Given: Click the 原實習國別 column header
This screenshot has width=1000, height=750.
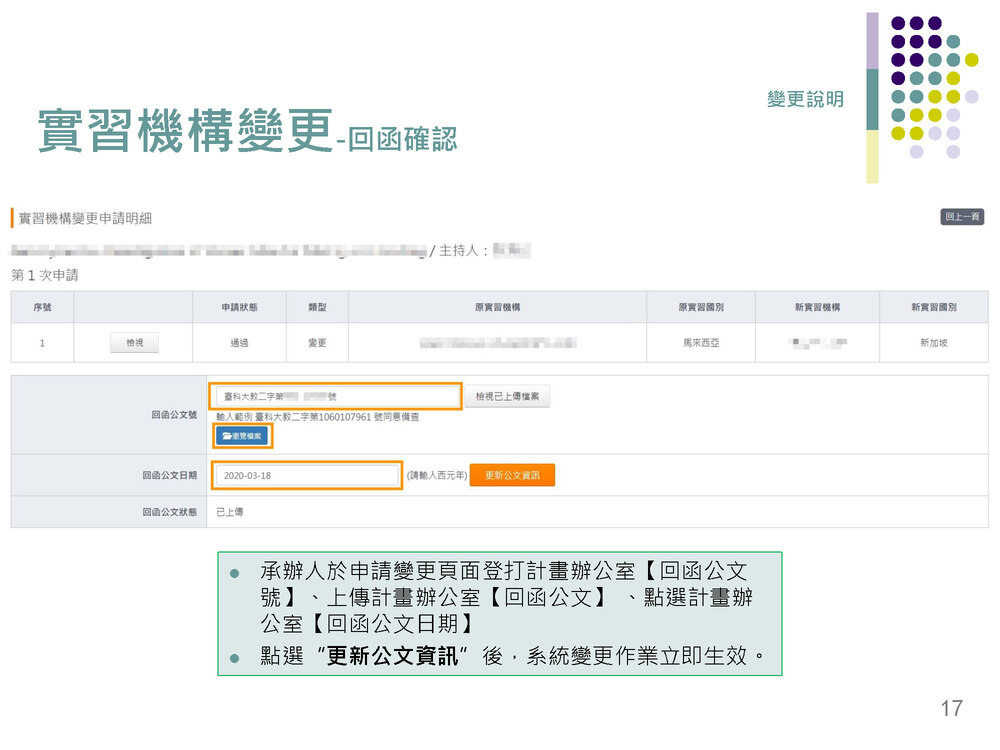Looking at the screenshot, I should [x=700, y=307].
